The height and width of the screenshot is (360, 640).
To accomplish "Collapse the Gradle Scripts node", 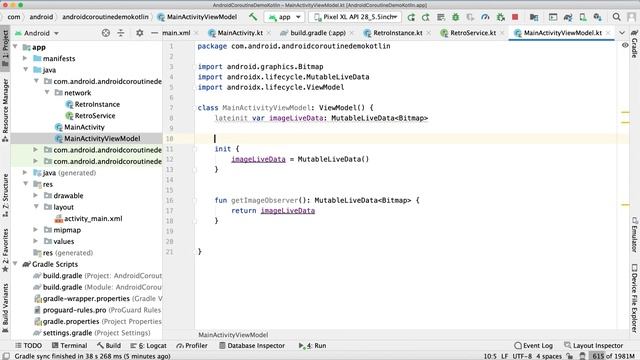I will [15, 264].
